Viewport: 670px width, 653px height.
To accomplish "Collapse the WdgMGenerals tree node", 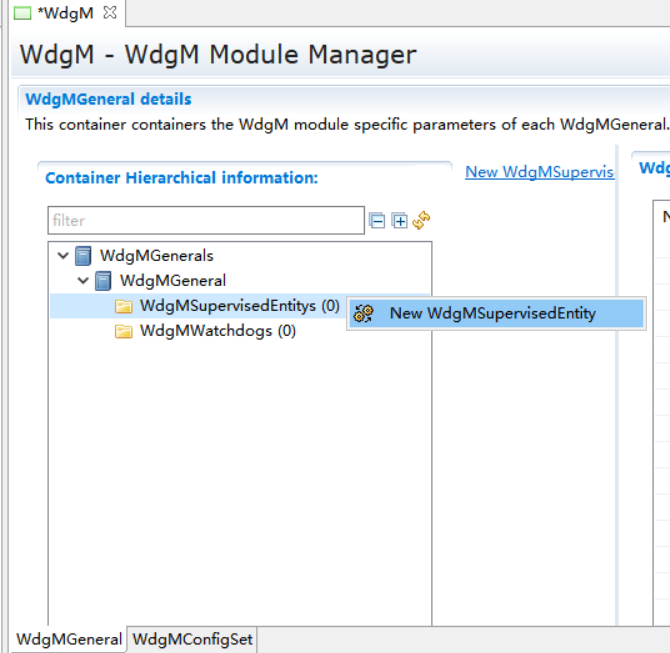I will (x=64, y=255).
